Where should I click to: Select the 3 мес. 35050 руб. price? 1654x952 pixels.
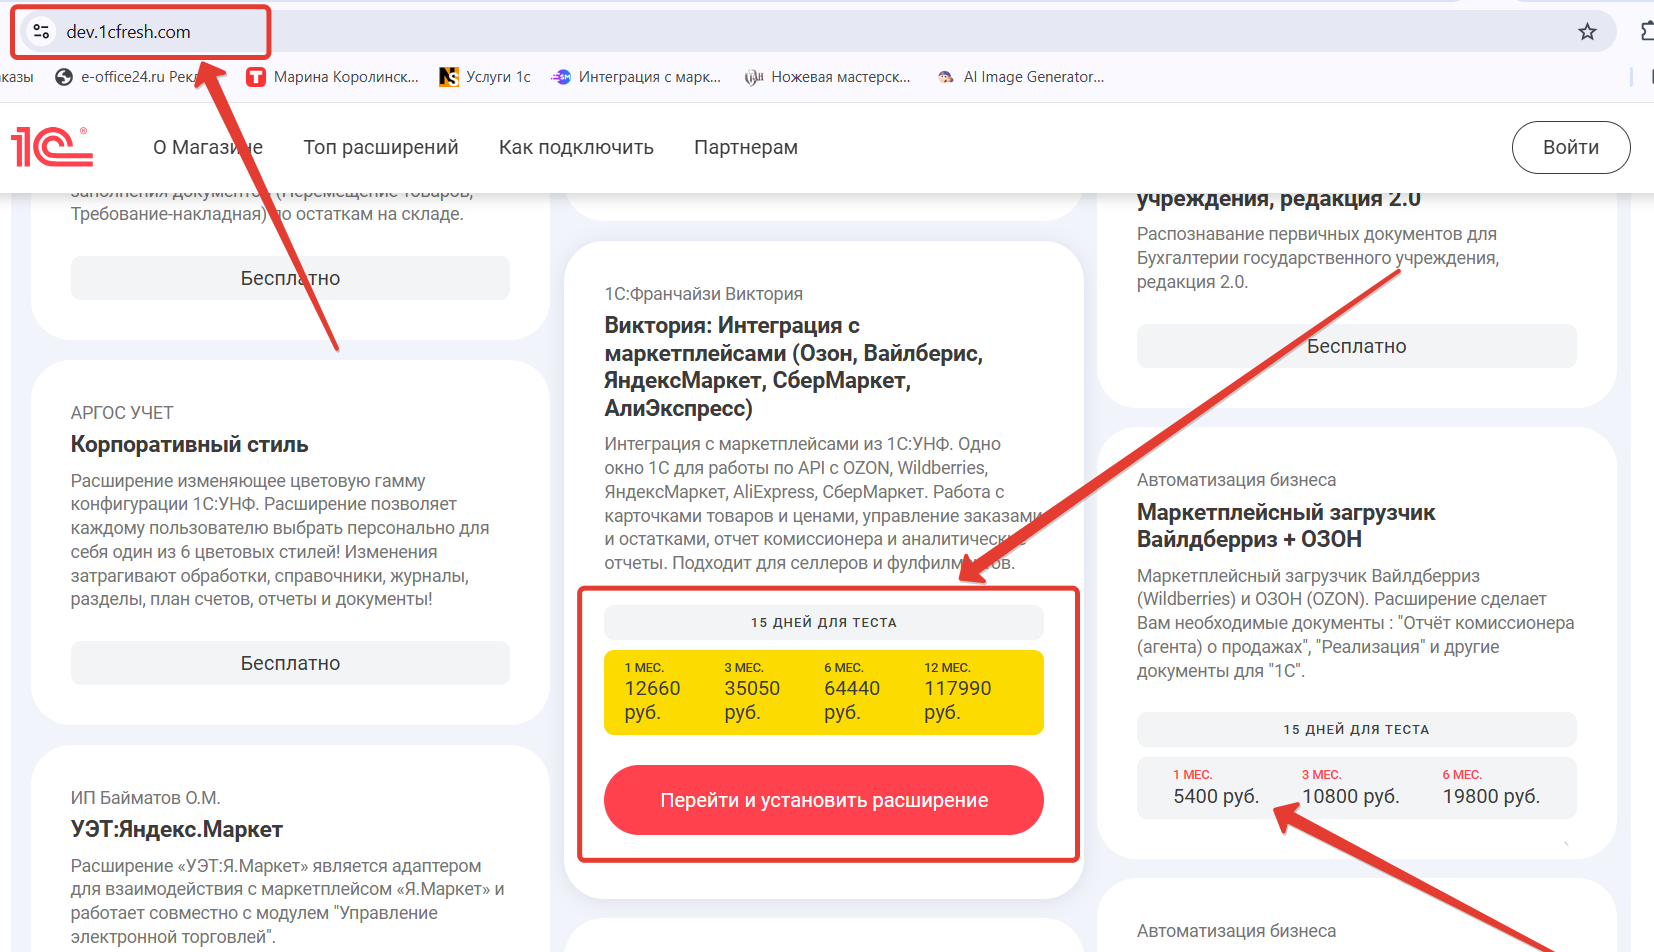pyautogui.click(x=752, y=692)
